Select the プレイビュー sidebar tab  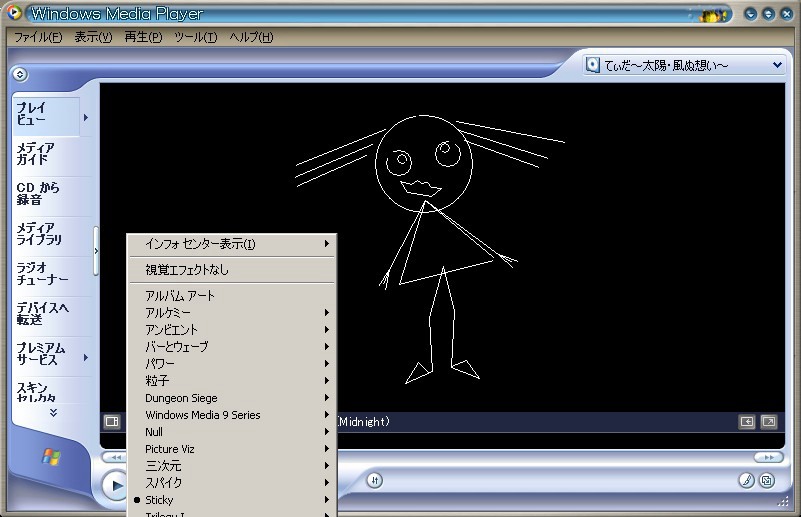pyautogui.click(x=46, y=114)
